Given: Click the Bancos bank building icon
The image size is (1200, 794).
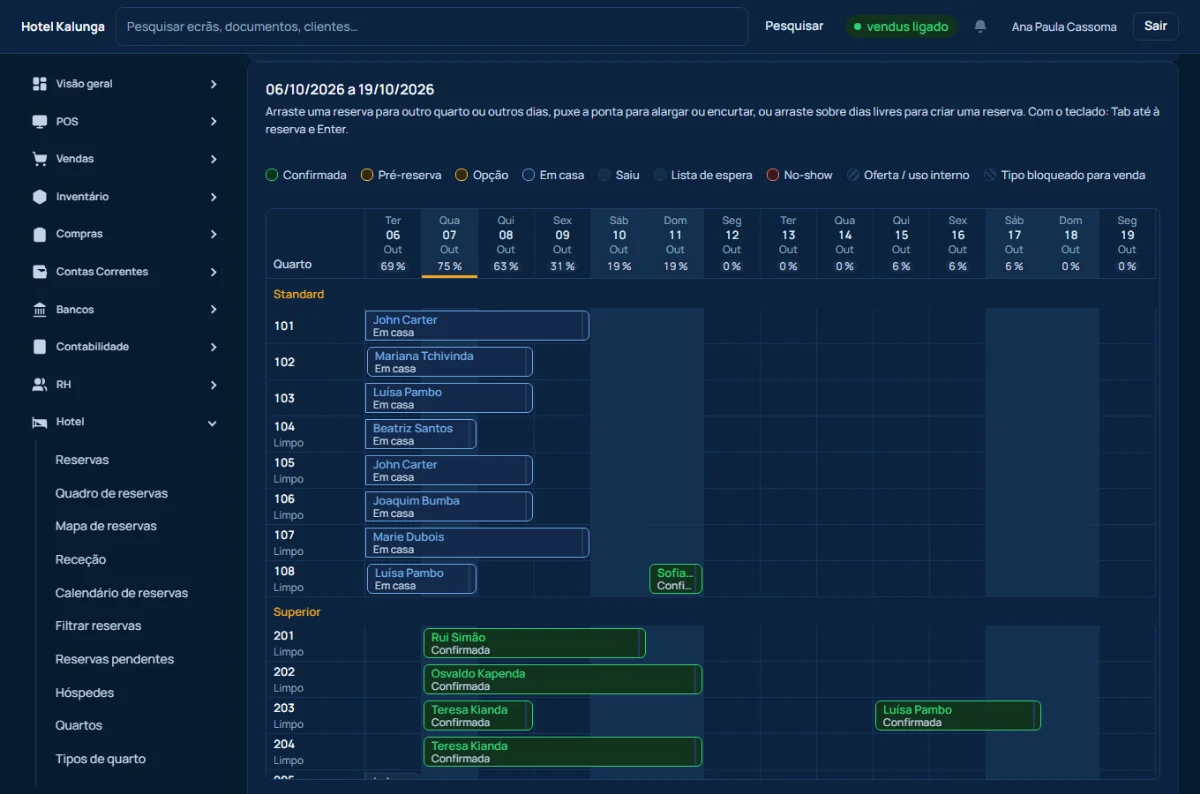Looking at the screenshot, I should click(x=40, y=310).
